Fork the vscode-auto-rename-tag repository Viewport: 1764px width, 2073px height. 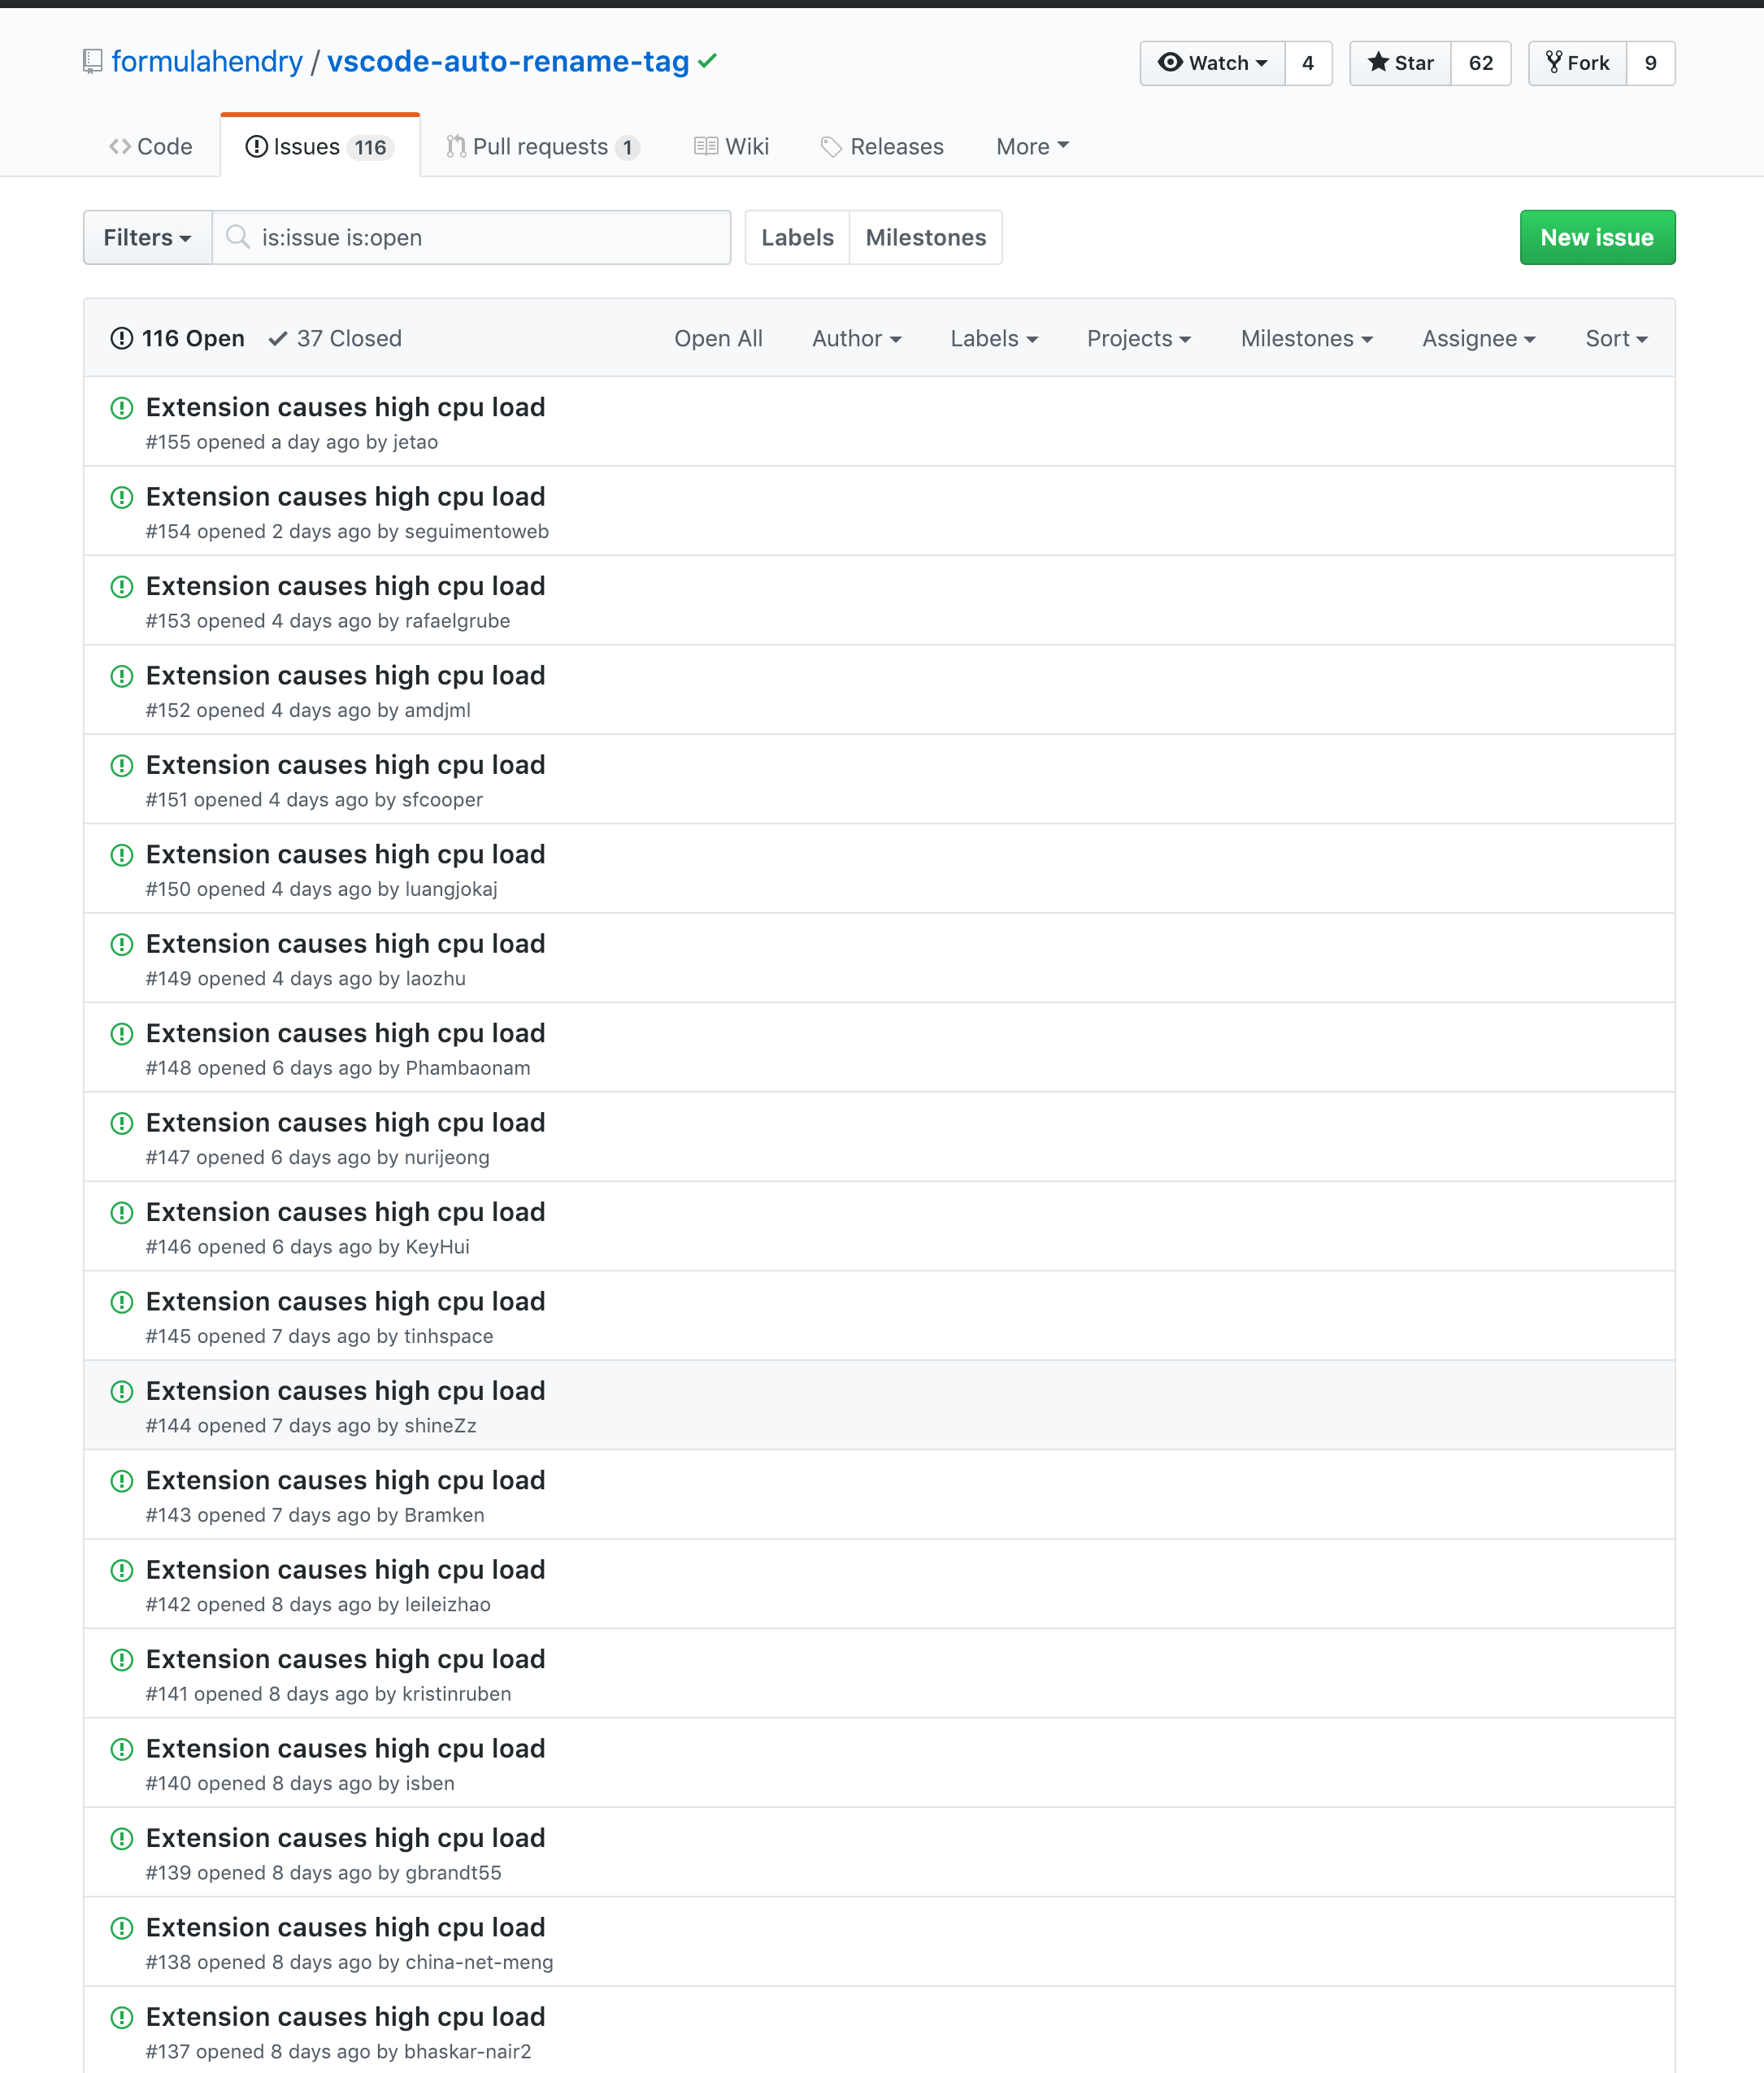[1577, 63]
